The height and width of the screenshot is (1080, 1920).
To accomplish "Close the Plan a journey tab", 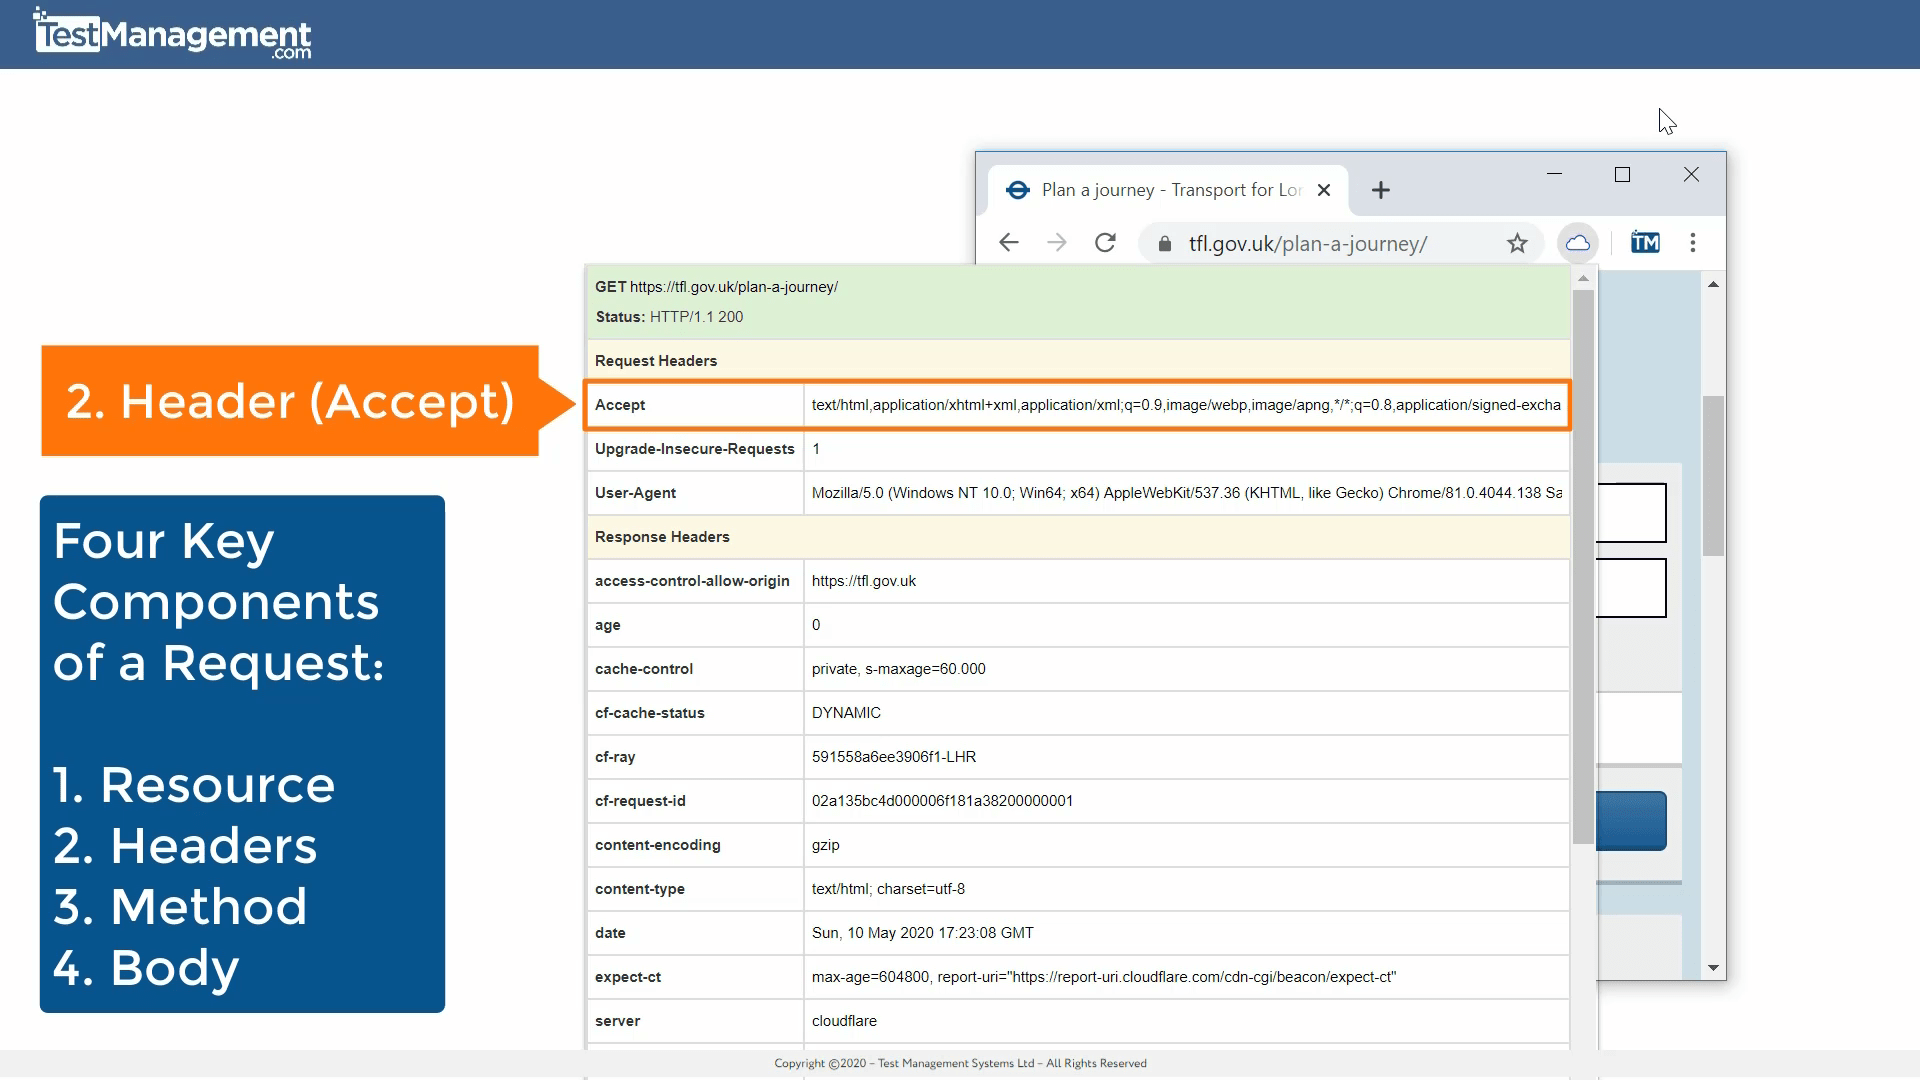I will [x=1325, y=189].
